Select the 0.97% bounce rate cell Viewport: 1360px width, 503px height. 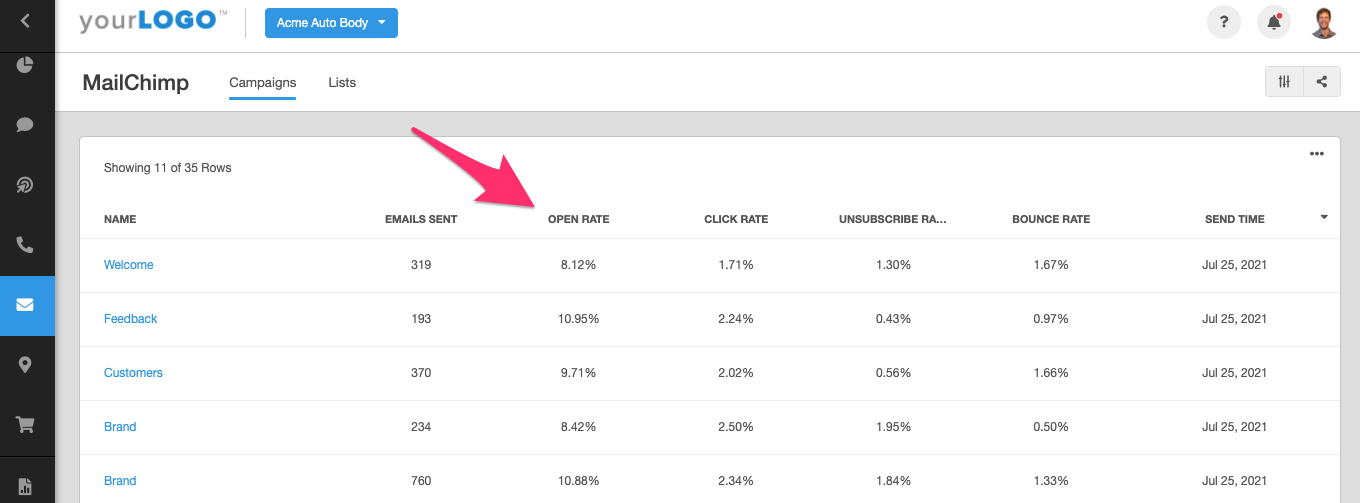(1051, 319)
